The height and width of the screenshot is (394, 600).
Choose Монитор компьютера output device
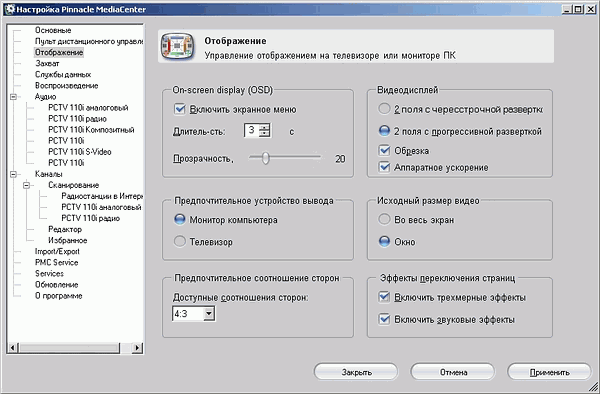click(180, 219)
